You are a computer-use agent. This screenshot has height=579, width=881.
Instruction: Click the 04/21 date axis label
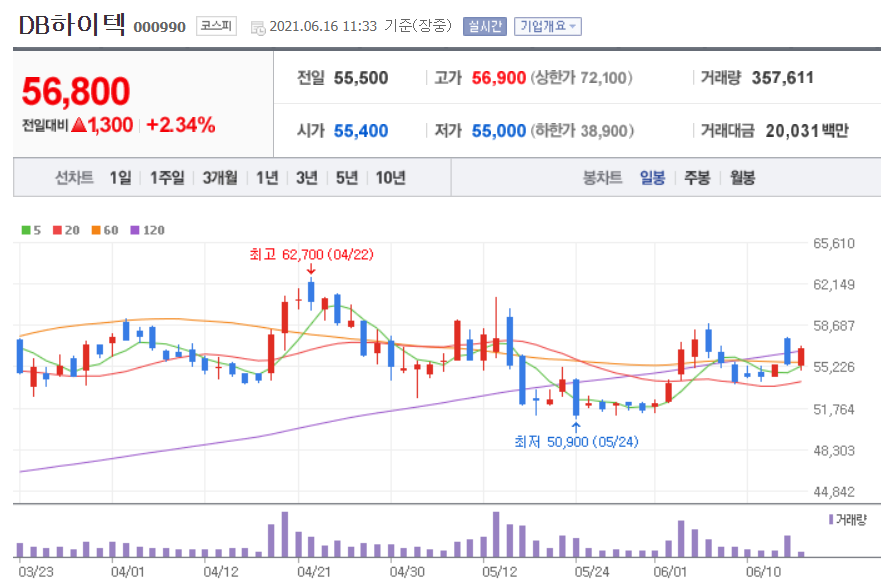coord(314,572)
